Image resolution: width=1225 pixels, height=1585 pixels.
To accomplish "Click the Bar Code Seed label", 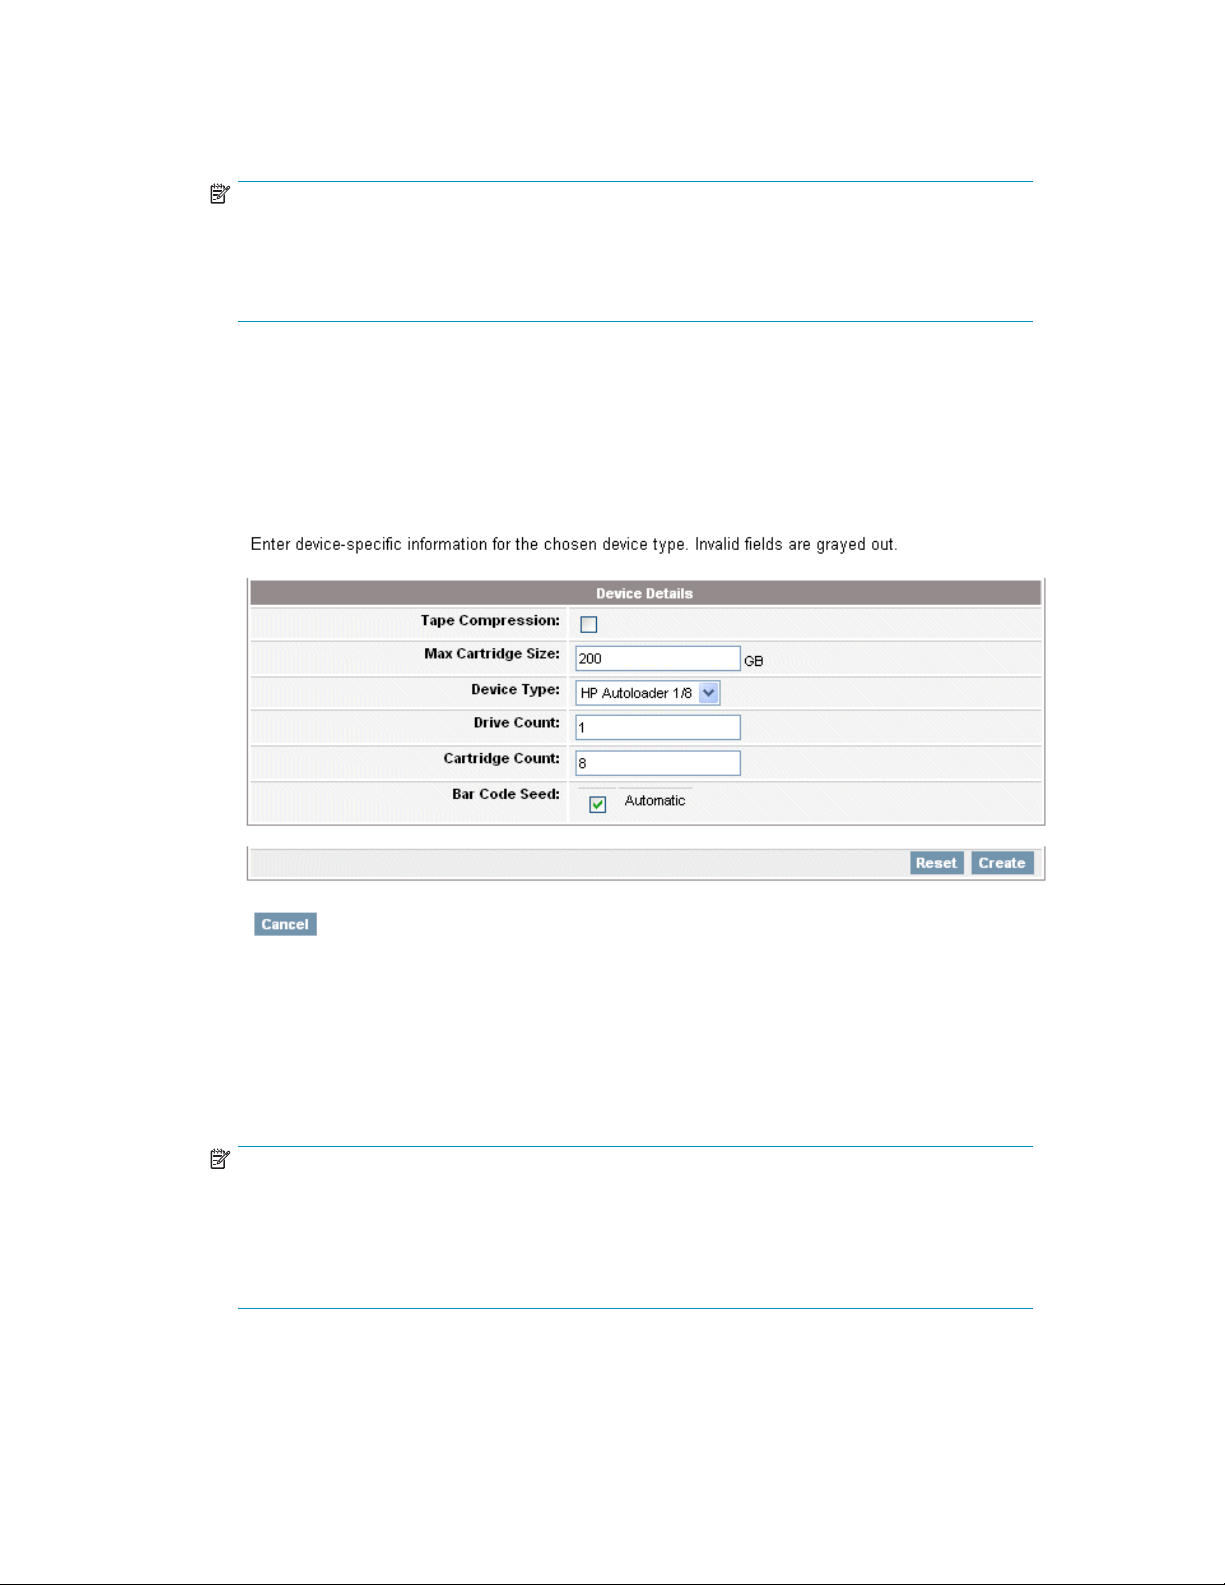I will (506, 795).
